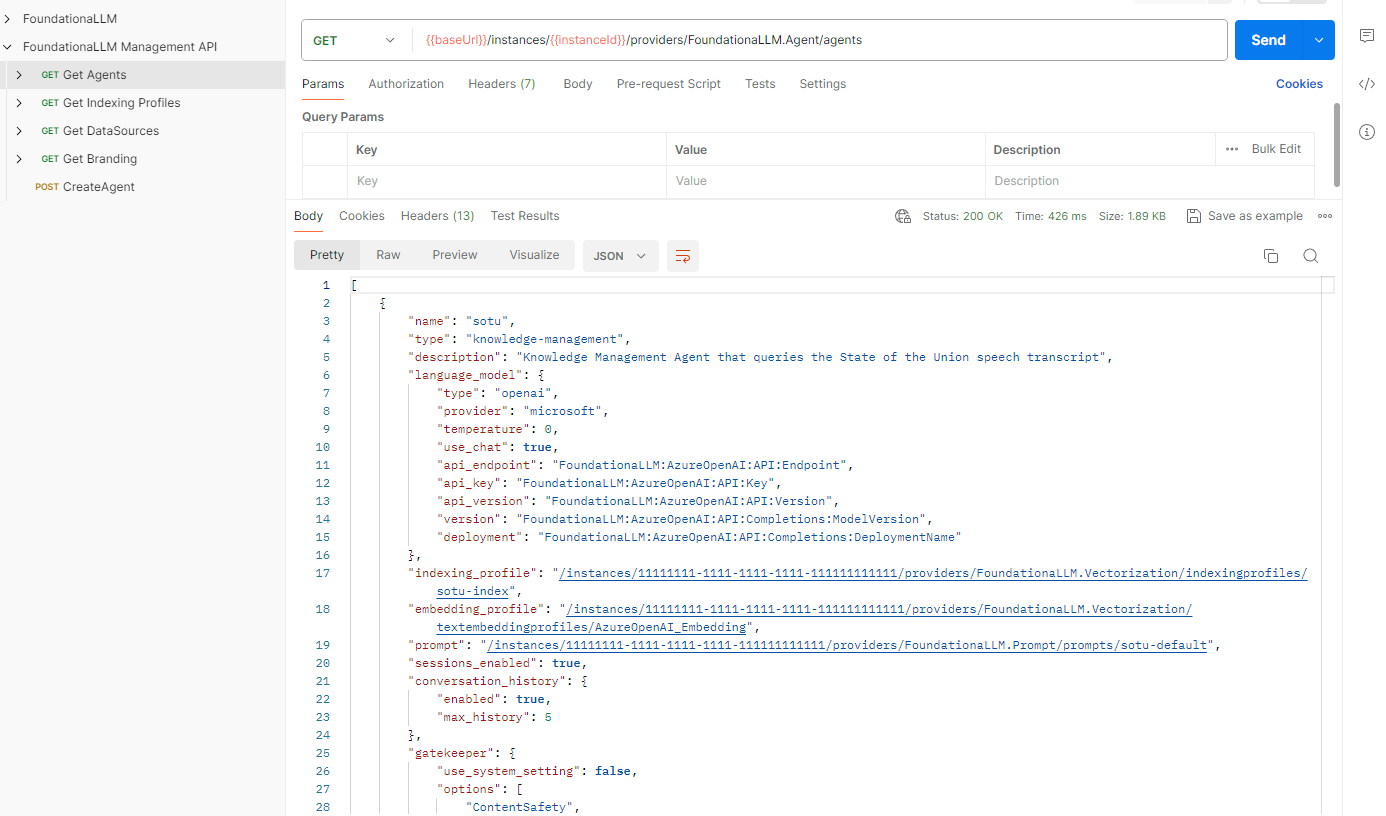1386x816 pixels.
Task: Click the Size: 1.89 KB text
Action: click(1132, 216)
